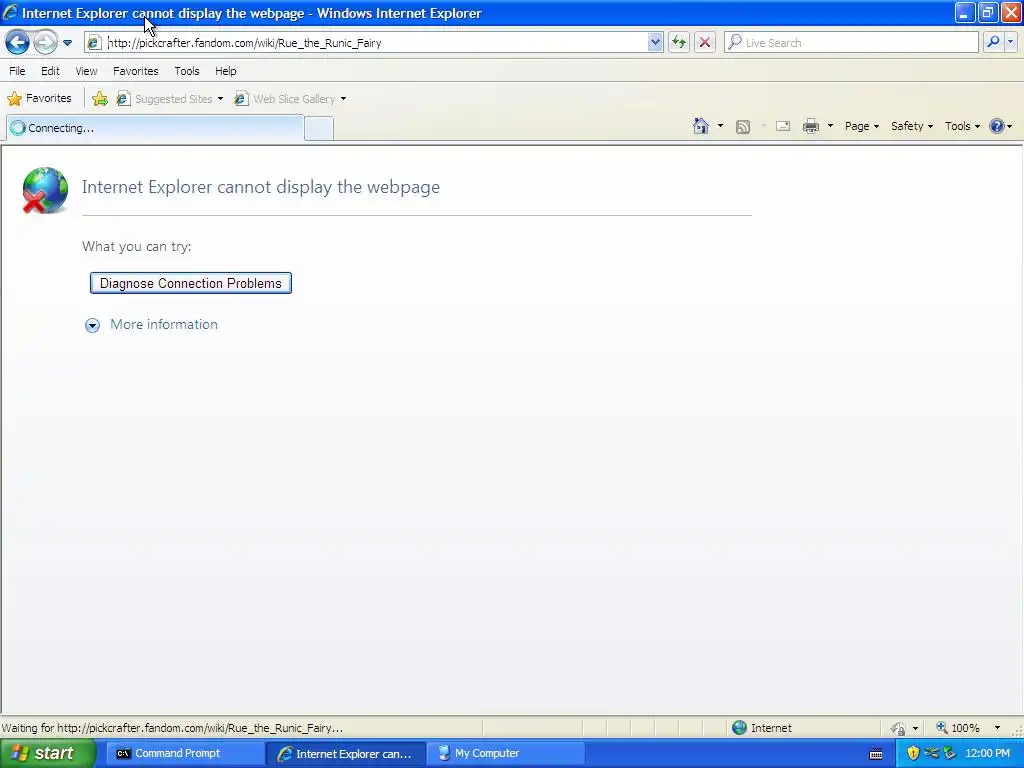
Task: Open the Favorites menu
Action: tap(136, 71)
